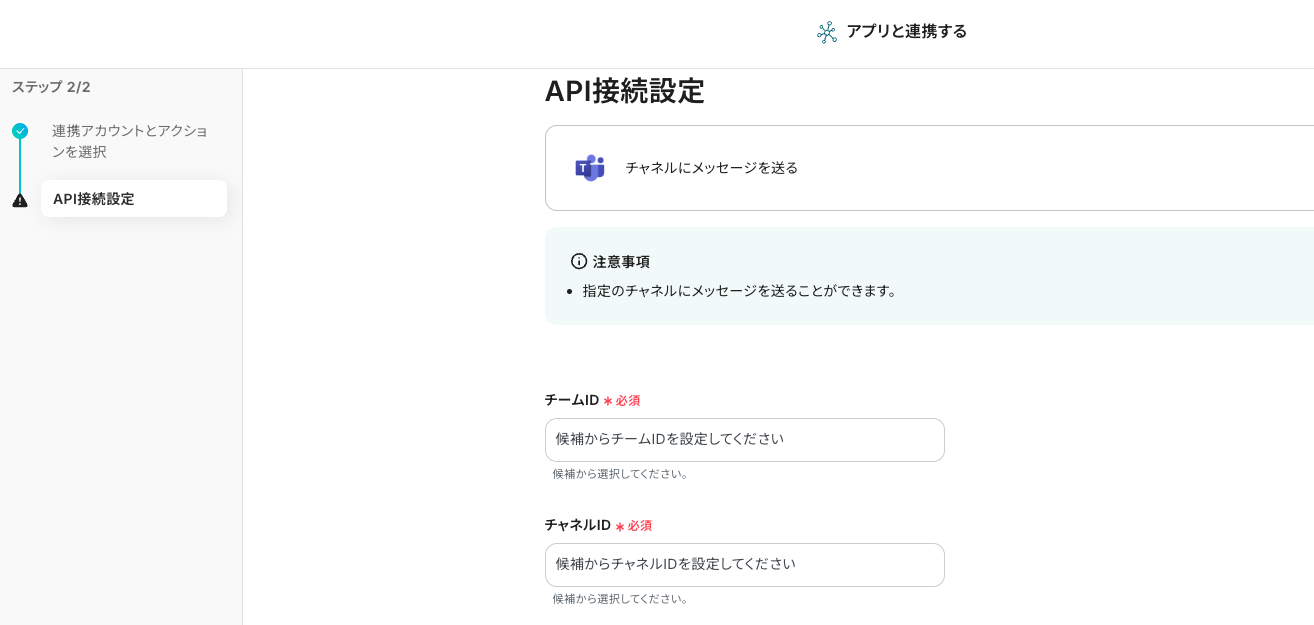Click the red required asterisk beside チャネルID
Image resolution: width=1314 pixels, height=625 pixels.
[620, 526]
